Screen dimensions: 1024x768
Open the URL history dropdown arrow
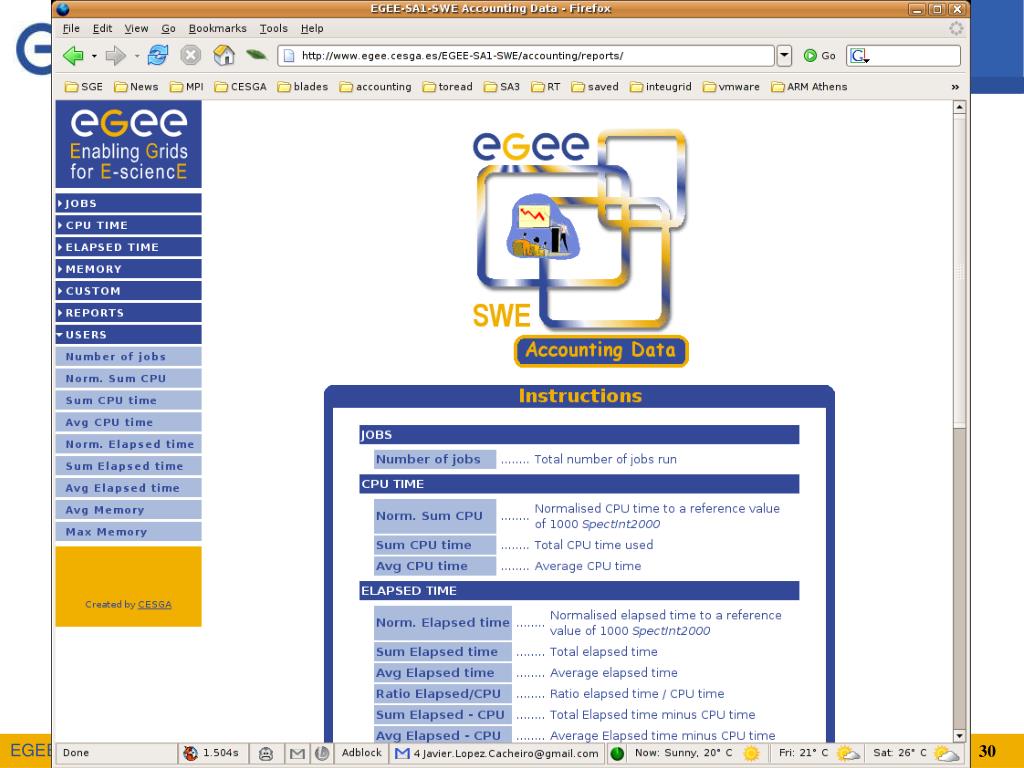coord(784,56)
